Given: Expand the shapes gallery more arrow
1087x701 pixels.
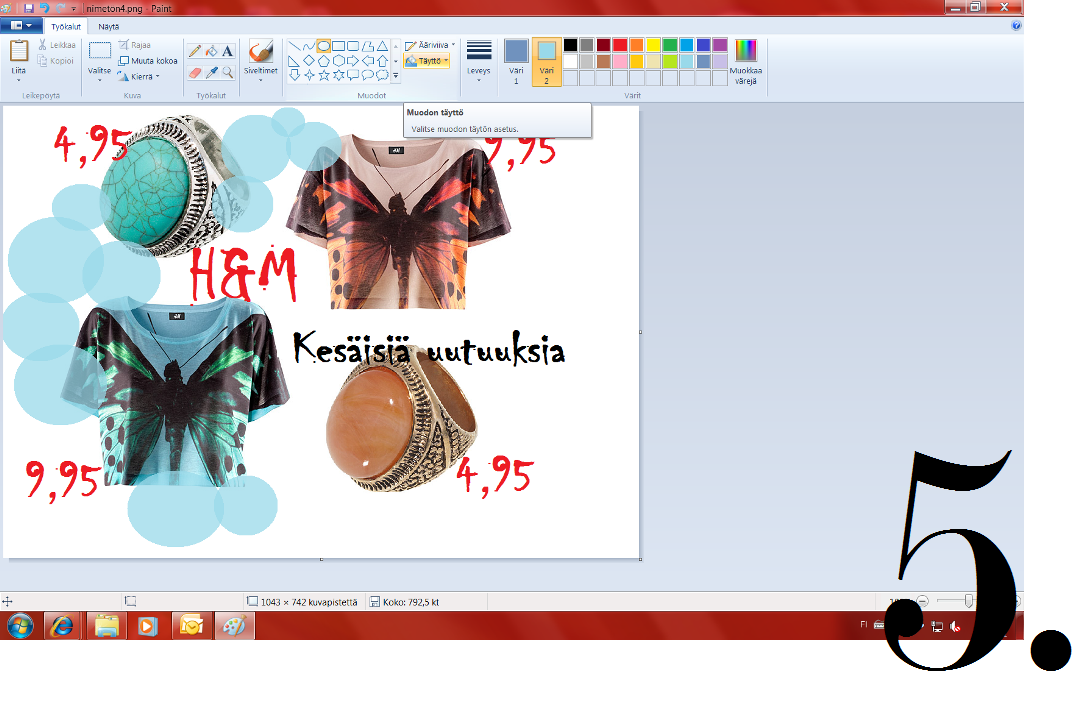Looking at the screenshot, I should [x=396, y=76].
